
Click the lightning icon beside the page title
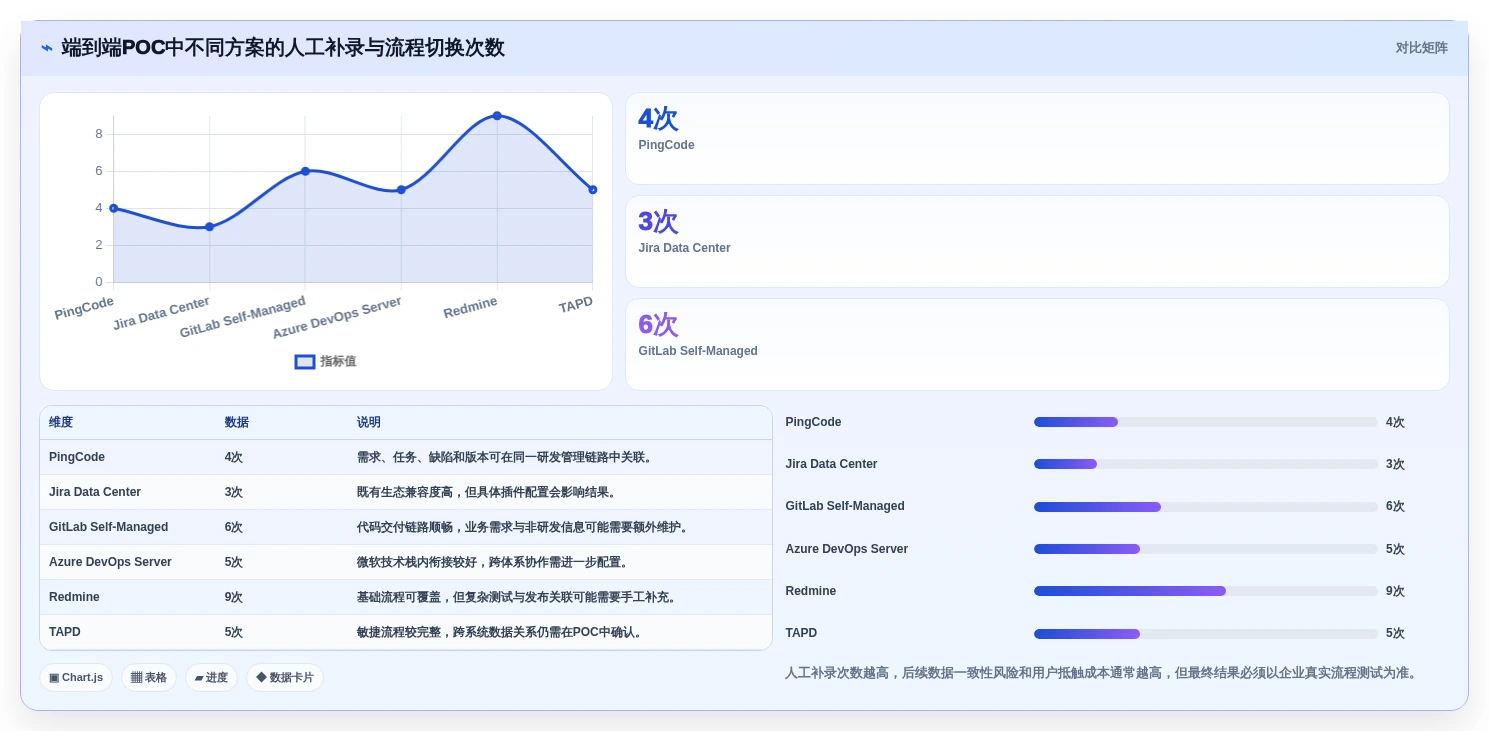46,48
